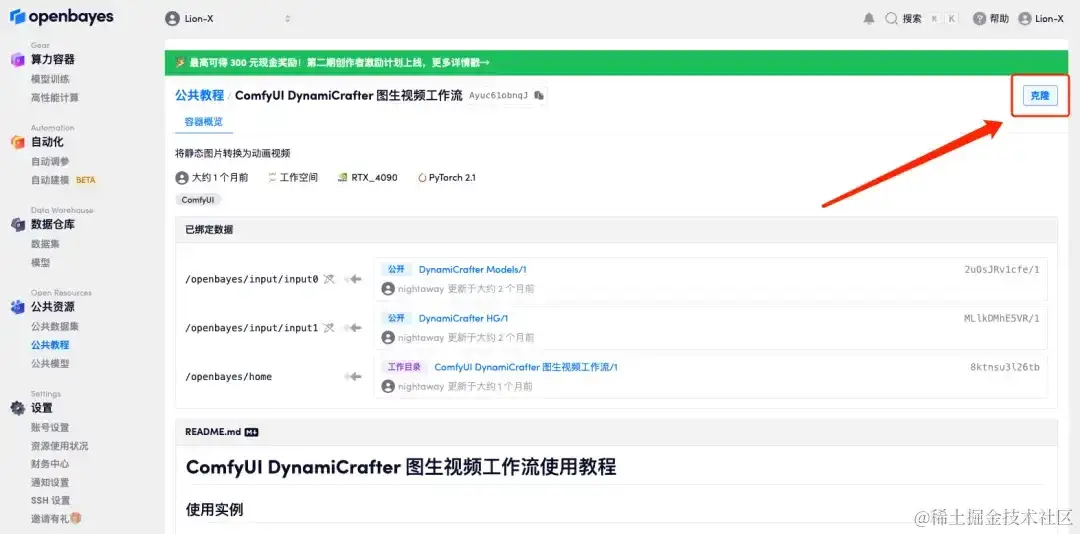The height and width of the screenshot is (534, 1080).
Task: Open 邀请有礼 in the sidebar
Action: coord(56,518)
